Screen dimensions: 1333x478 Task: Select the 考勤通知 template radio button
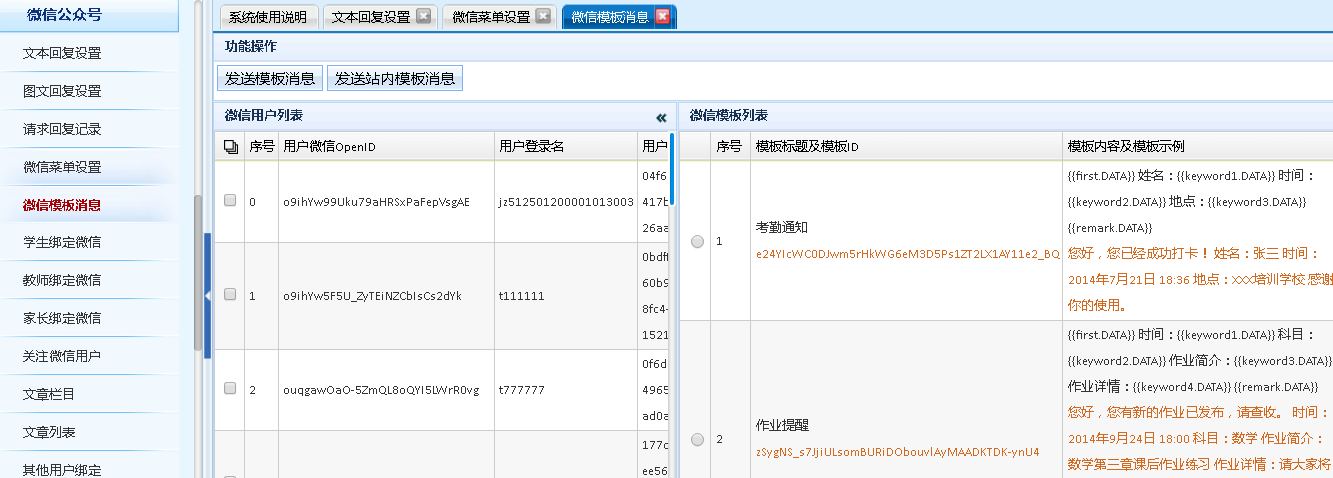(x=697, y=241)
